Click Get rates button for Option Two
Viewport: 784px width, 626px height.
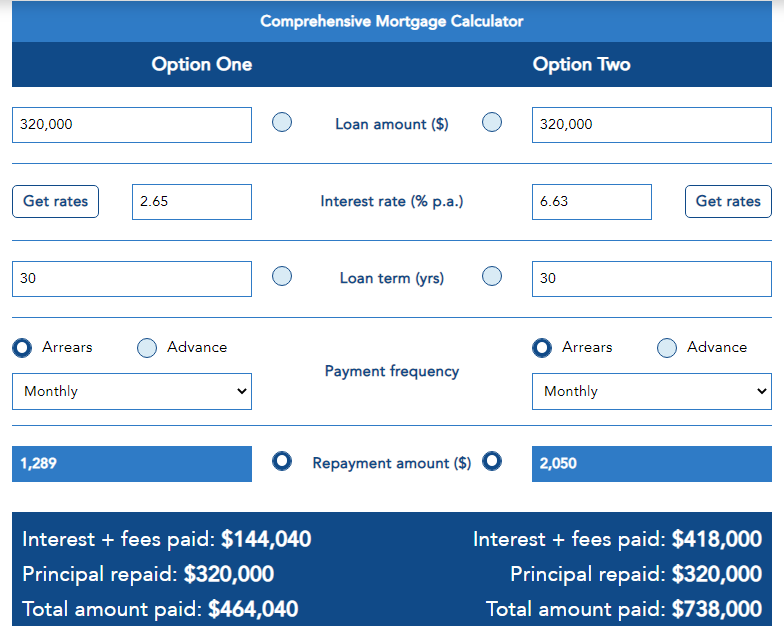728,201
